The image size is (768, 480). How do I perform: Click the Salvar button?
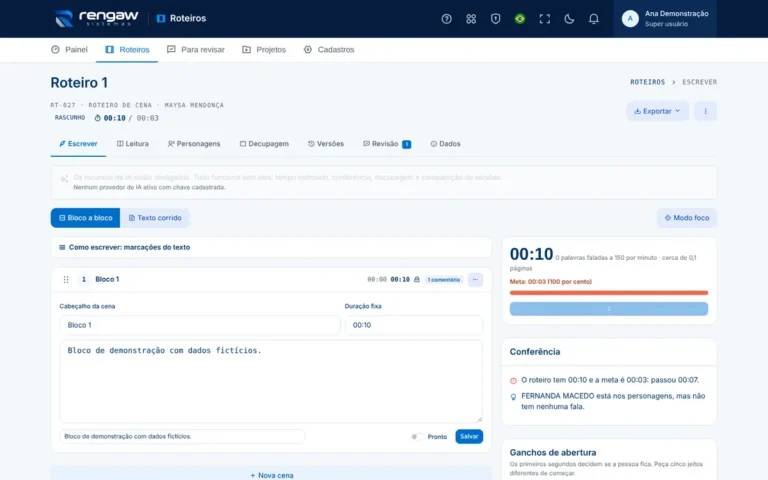pos(469,436)
